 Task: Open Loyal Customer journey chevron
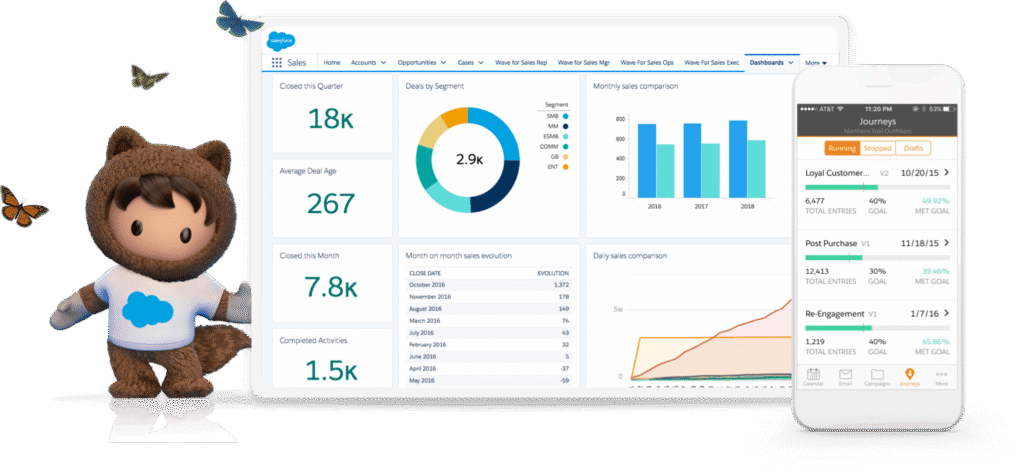click(946, 172)
